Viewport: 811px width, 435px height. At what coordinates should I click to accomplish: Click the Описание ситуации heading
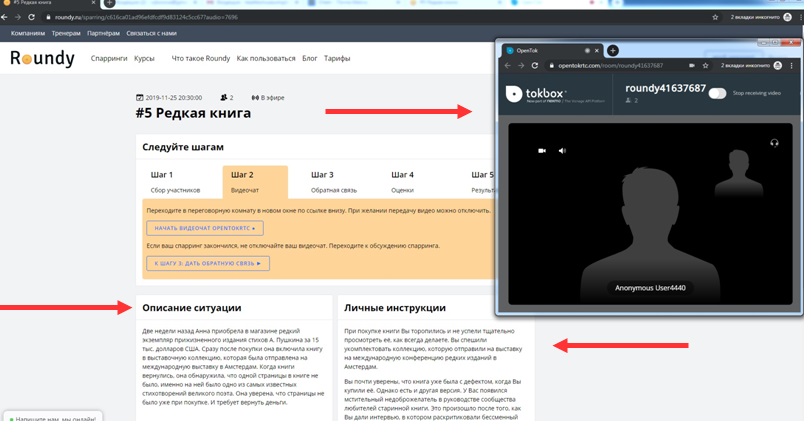coord(192,308)
